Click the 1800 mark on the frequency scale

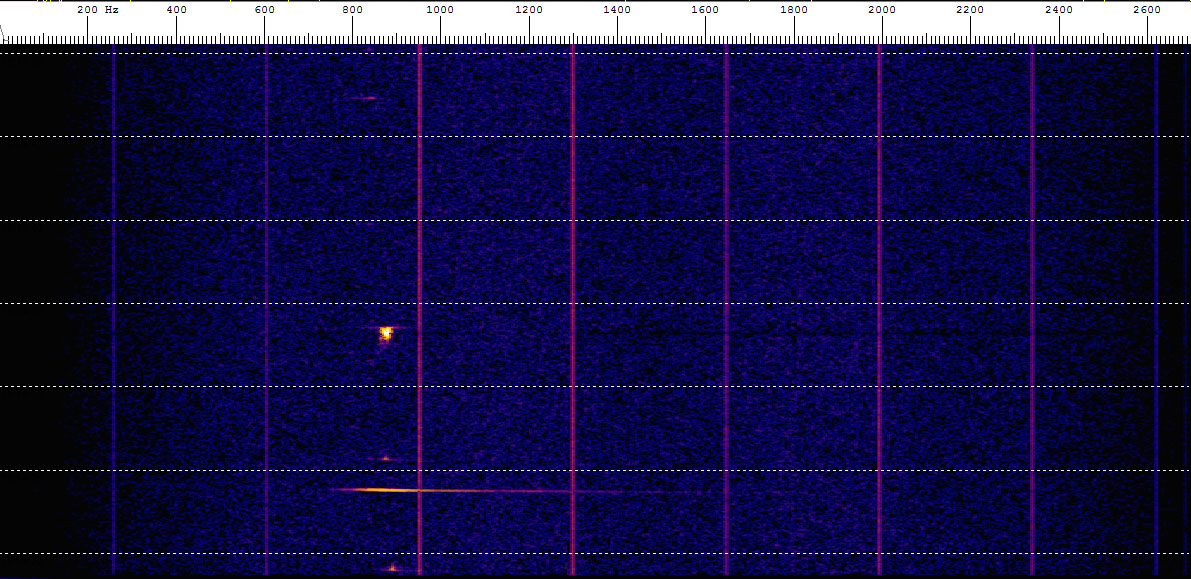[794, 10]
